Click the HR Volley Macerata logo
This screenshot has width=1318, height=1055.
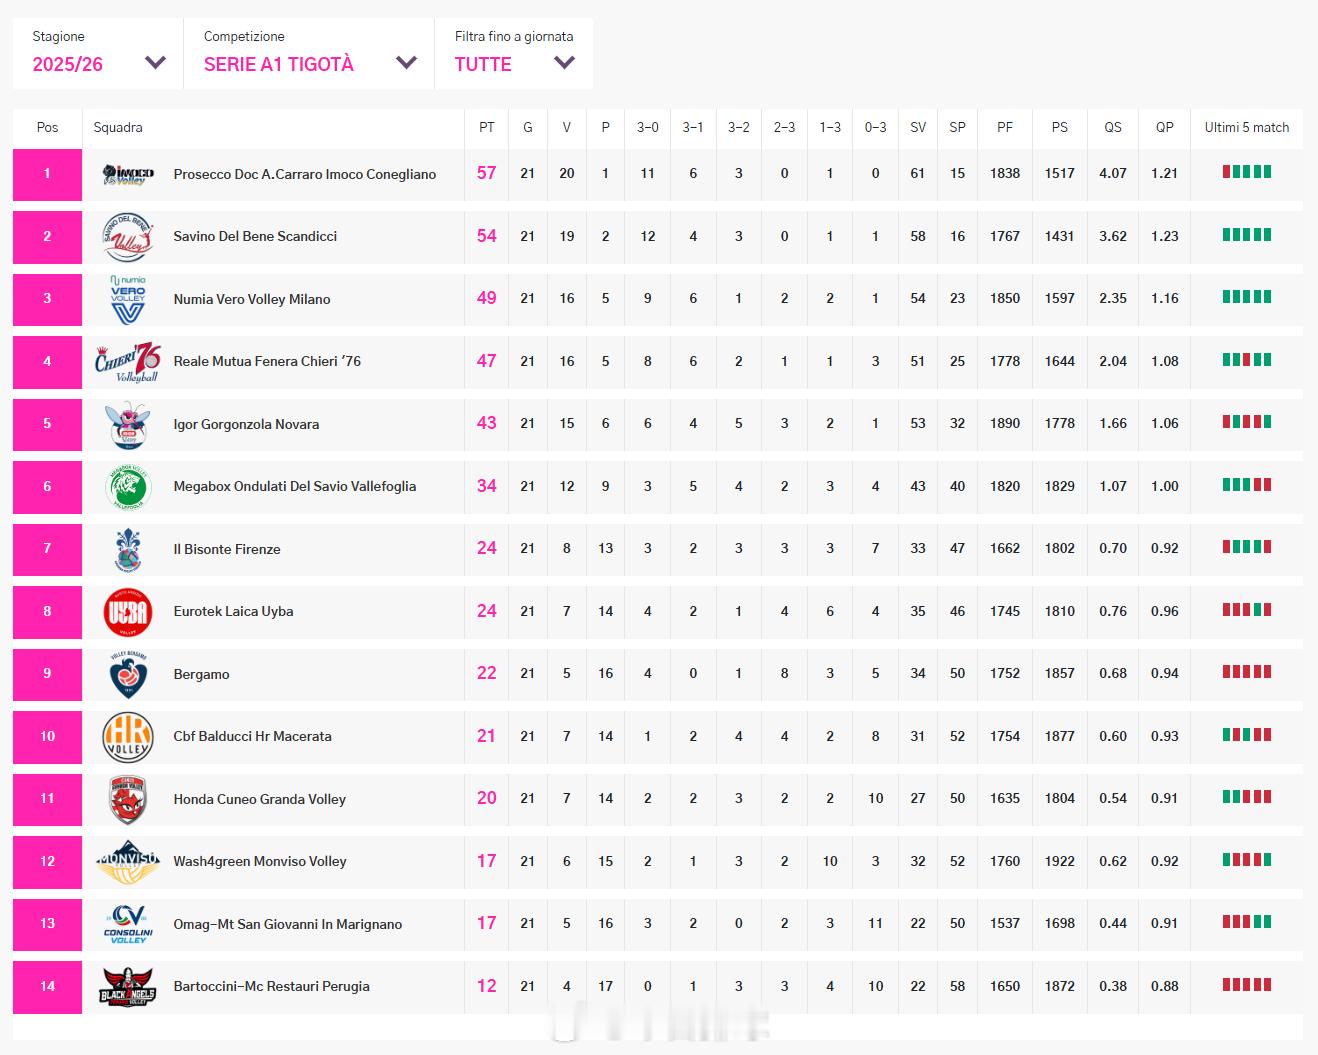128,736
